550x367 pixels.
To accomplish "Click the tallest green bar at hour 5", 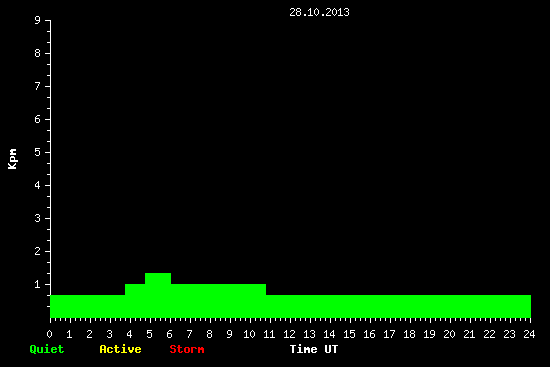I will click(158, 295).
